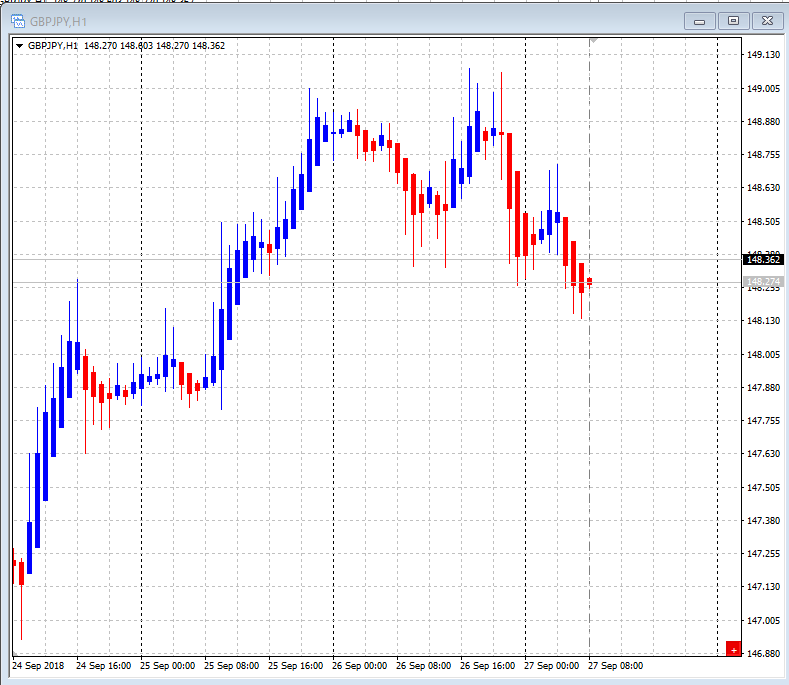Click the 147.755 price axis label

tap(763, 421)
